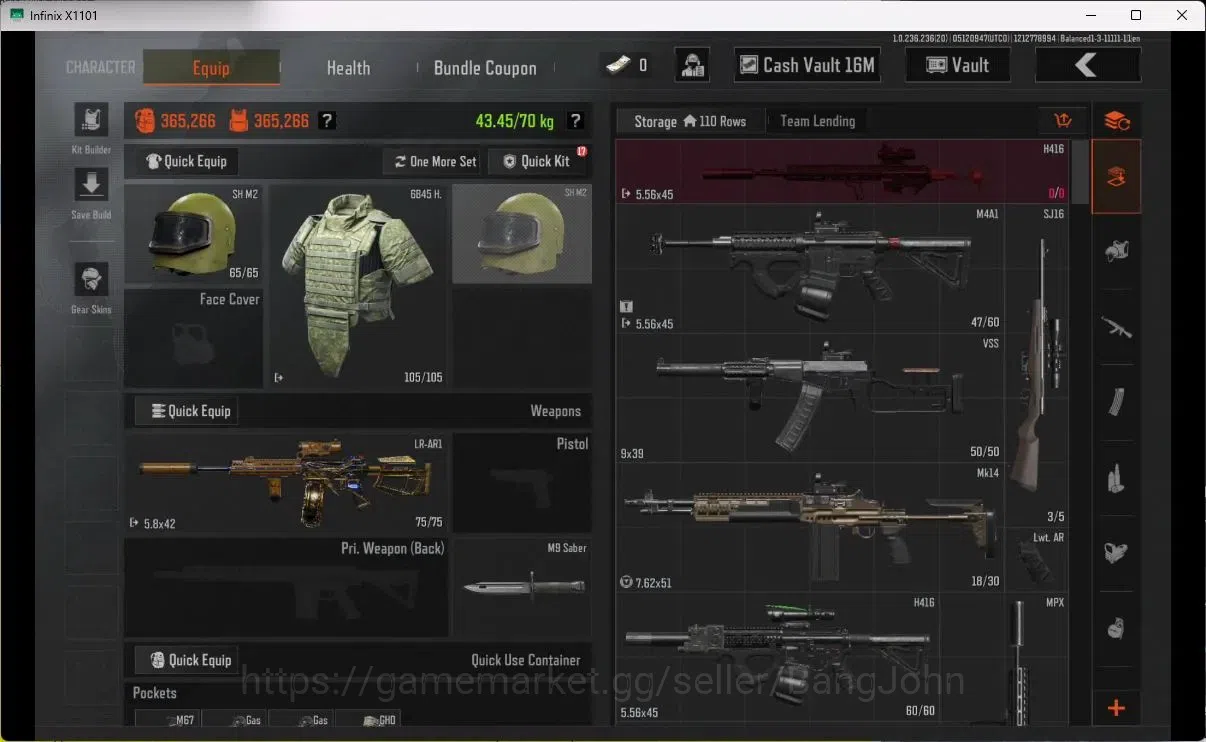Click the CHARACTER header label
This screenshot has height=742, width=1206.
[100, 68]
